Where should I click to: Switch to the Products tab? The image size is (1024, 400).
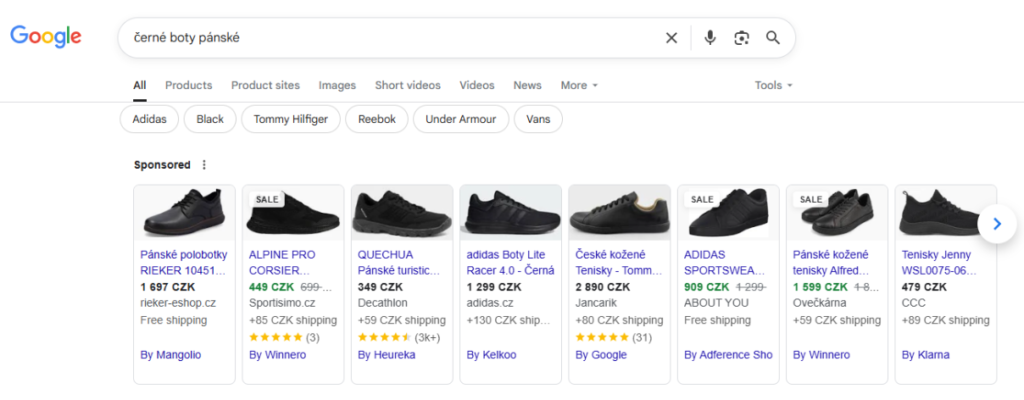[x=189, y=85]
